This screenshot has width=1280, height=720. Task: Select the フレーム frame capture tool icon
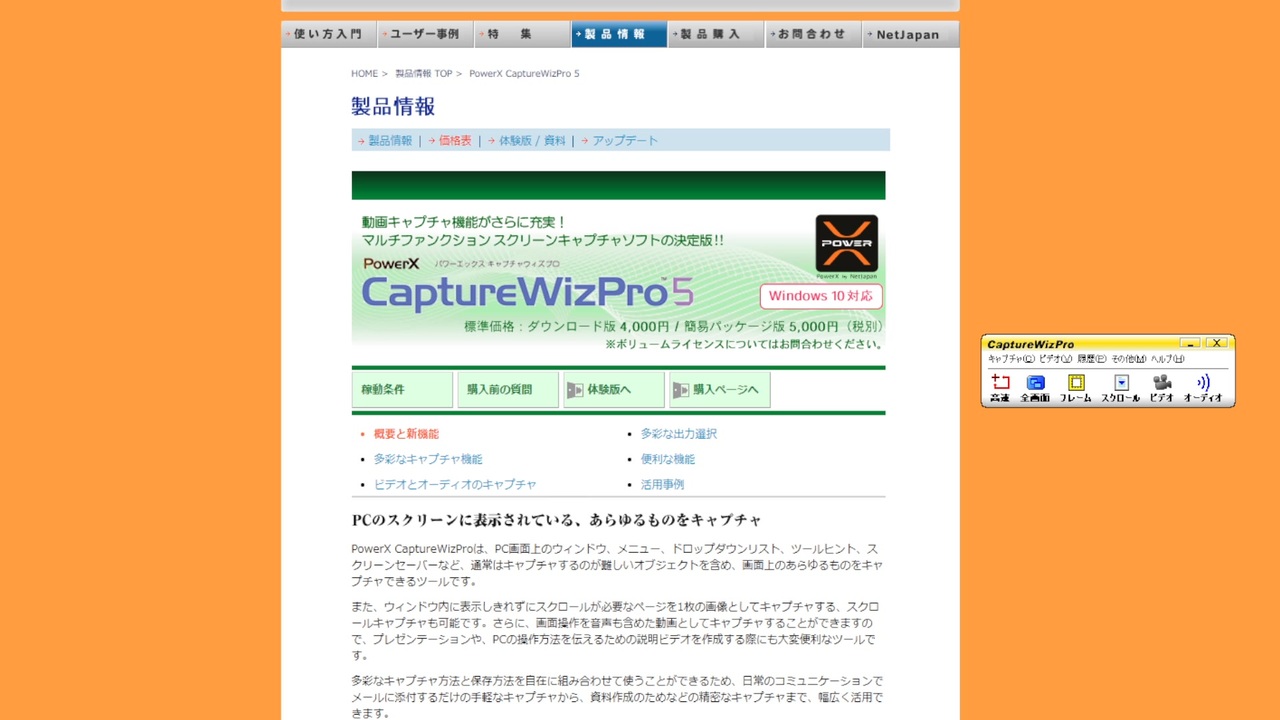pos(1076,383)
